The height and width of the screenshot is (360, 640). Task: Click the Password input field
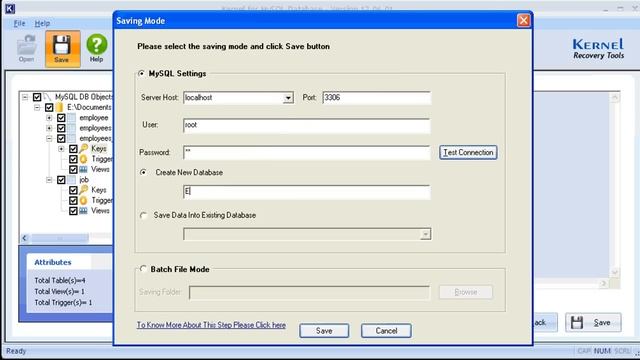[307, 153]
